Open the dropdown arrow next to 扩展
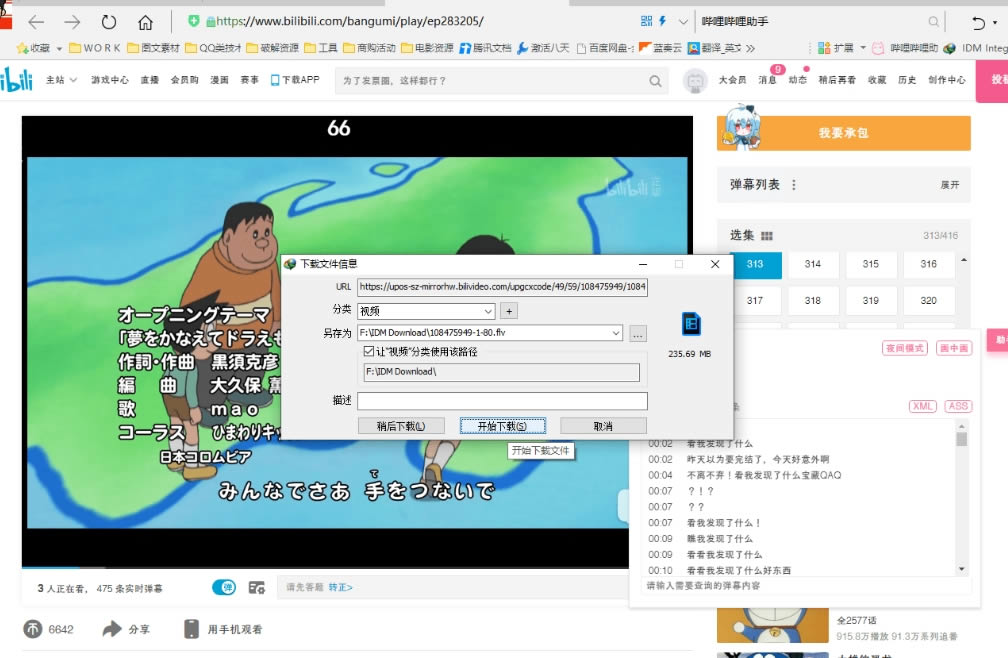 click(863, 48)
